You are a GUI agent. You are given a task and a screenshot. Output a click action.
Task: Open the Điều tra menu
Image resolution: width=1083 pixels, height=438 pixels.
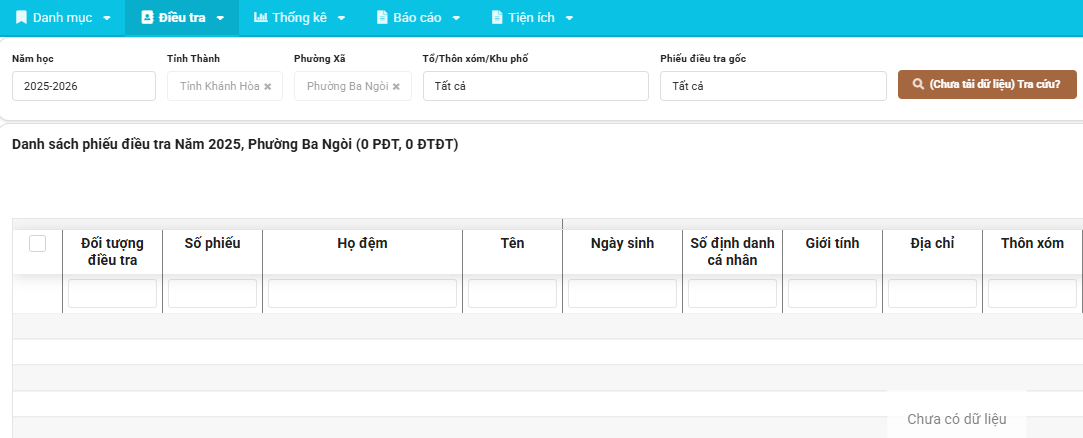pos(182,18)
